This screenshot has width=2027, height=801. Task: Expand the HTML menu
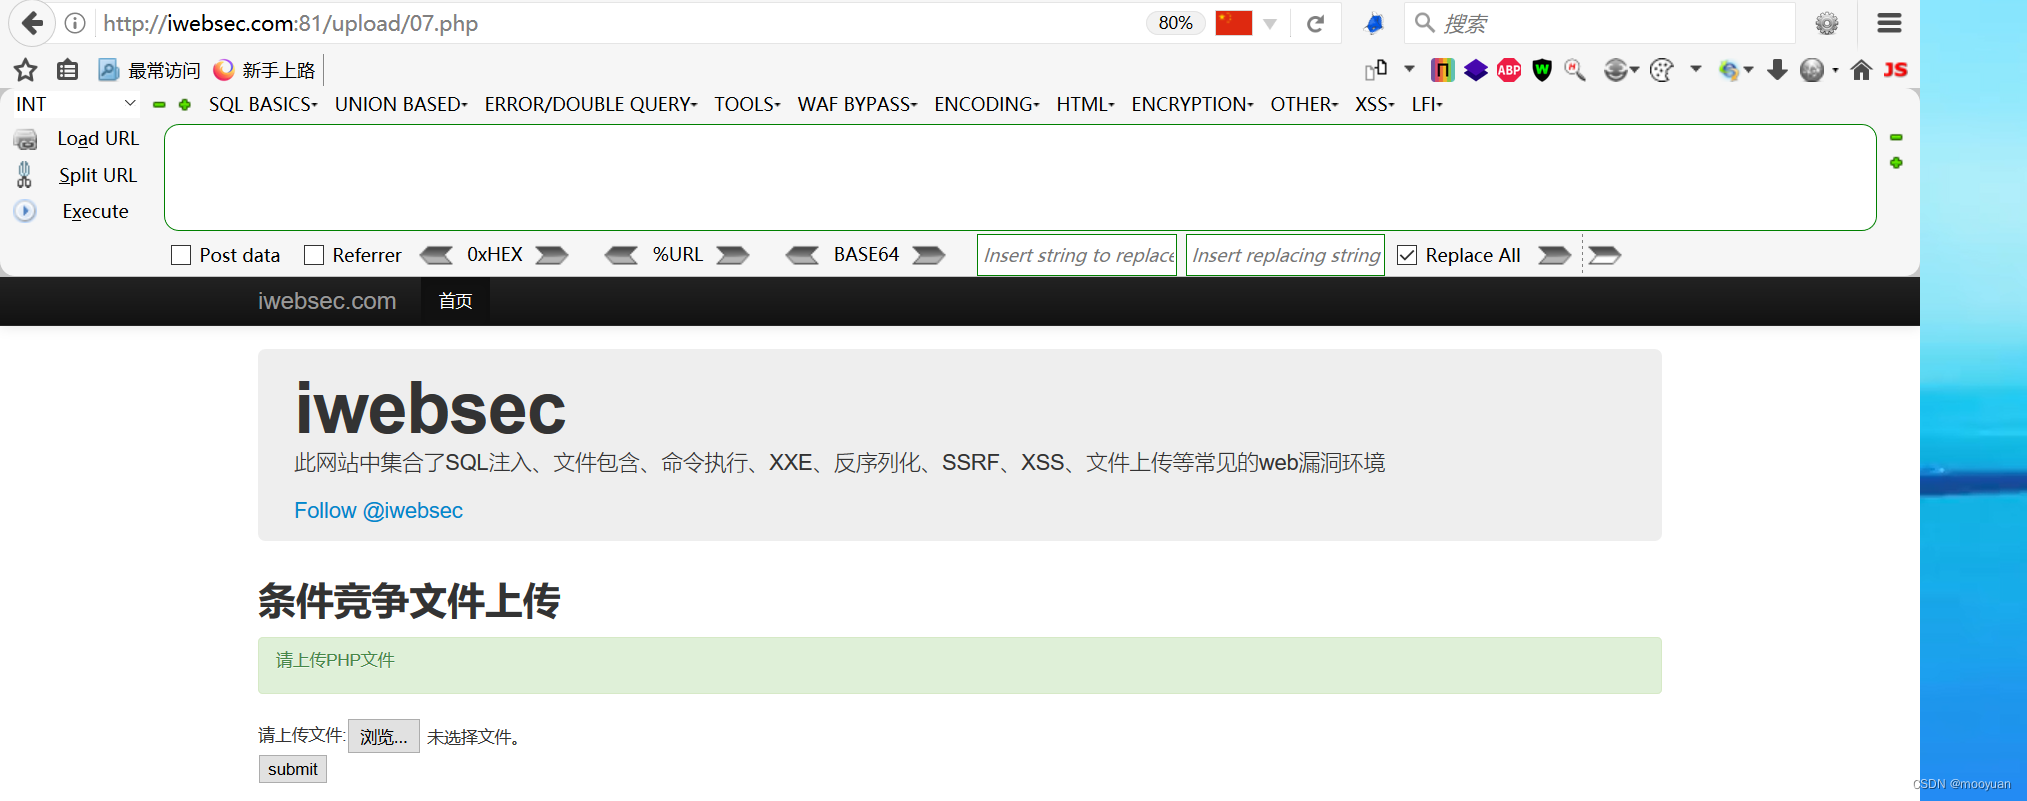1085,104
